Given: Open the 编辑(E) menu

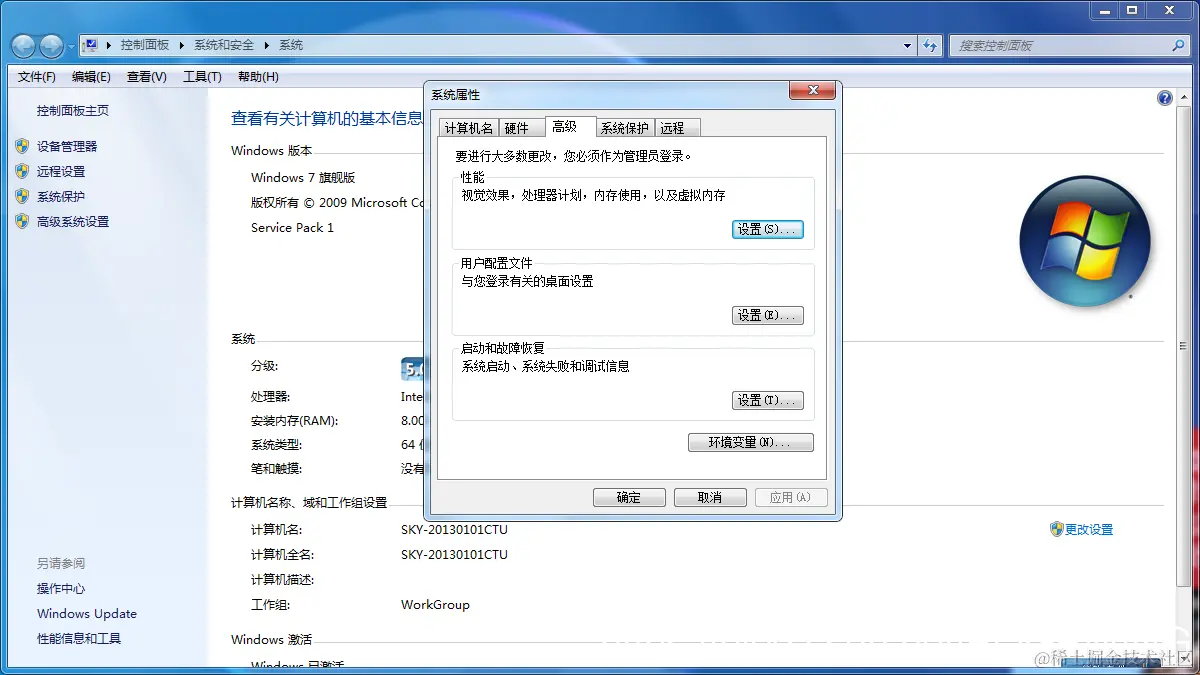Looking at the screenshot, I should coord(91,77).
